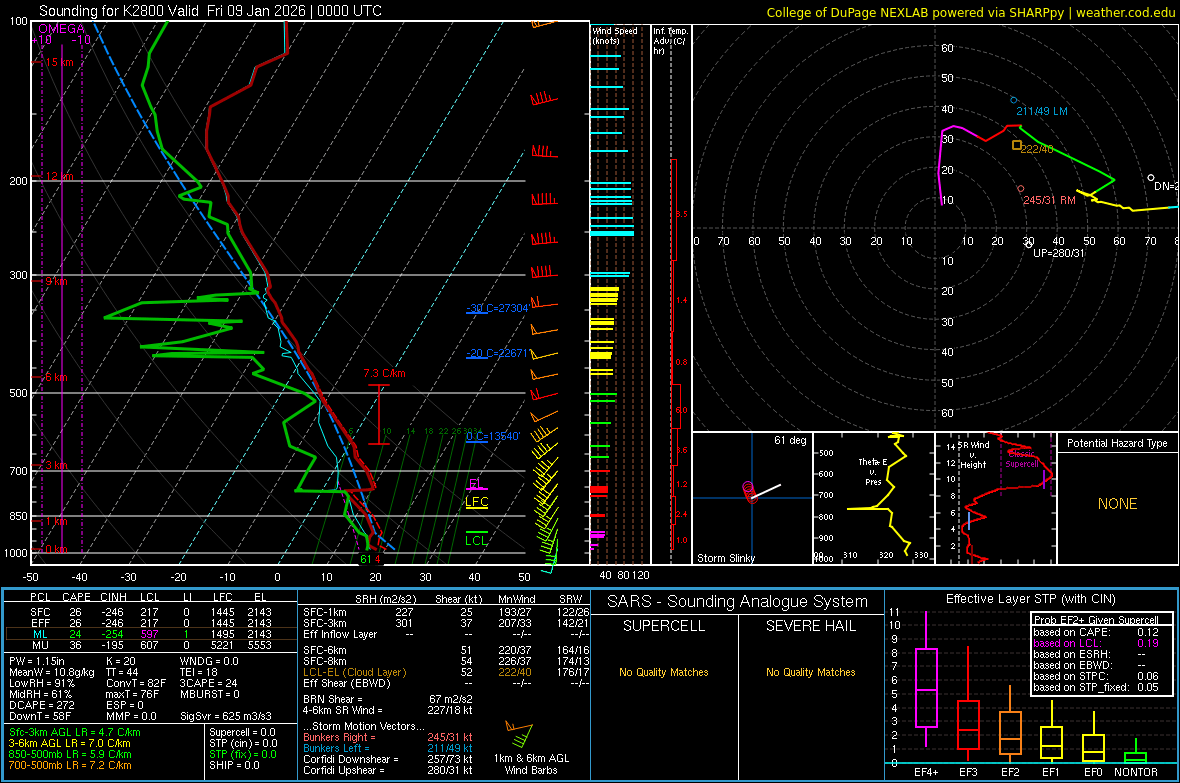Image resolution: width=1180 pixels, height=783 pixels.
Task: Click the '245/31 RM' hodograph label
Action: pos(1049,200)
